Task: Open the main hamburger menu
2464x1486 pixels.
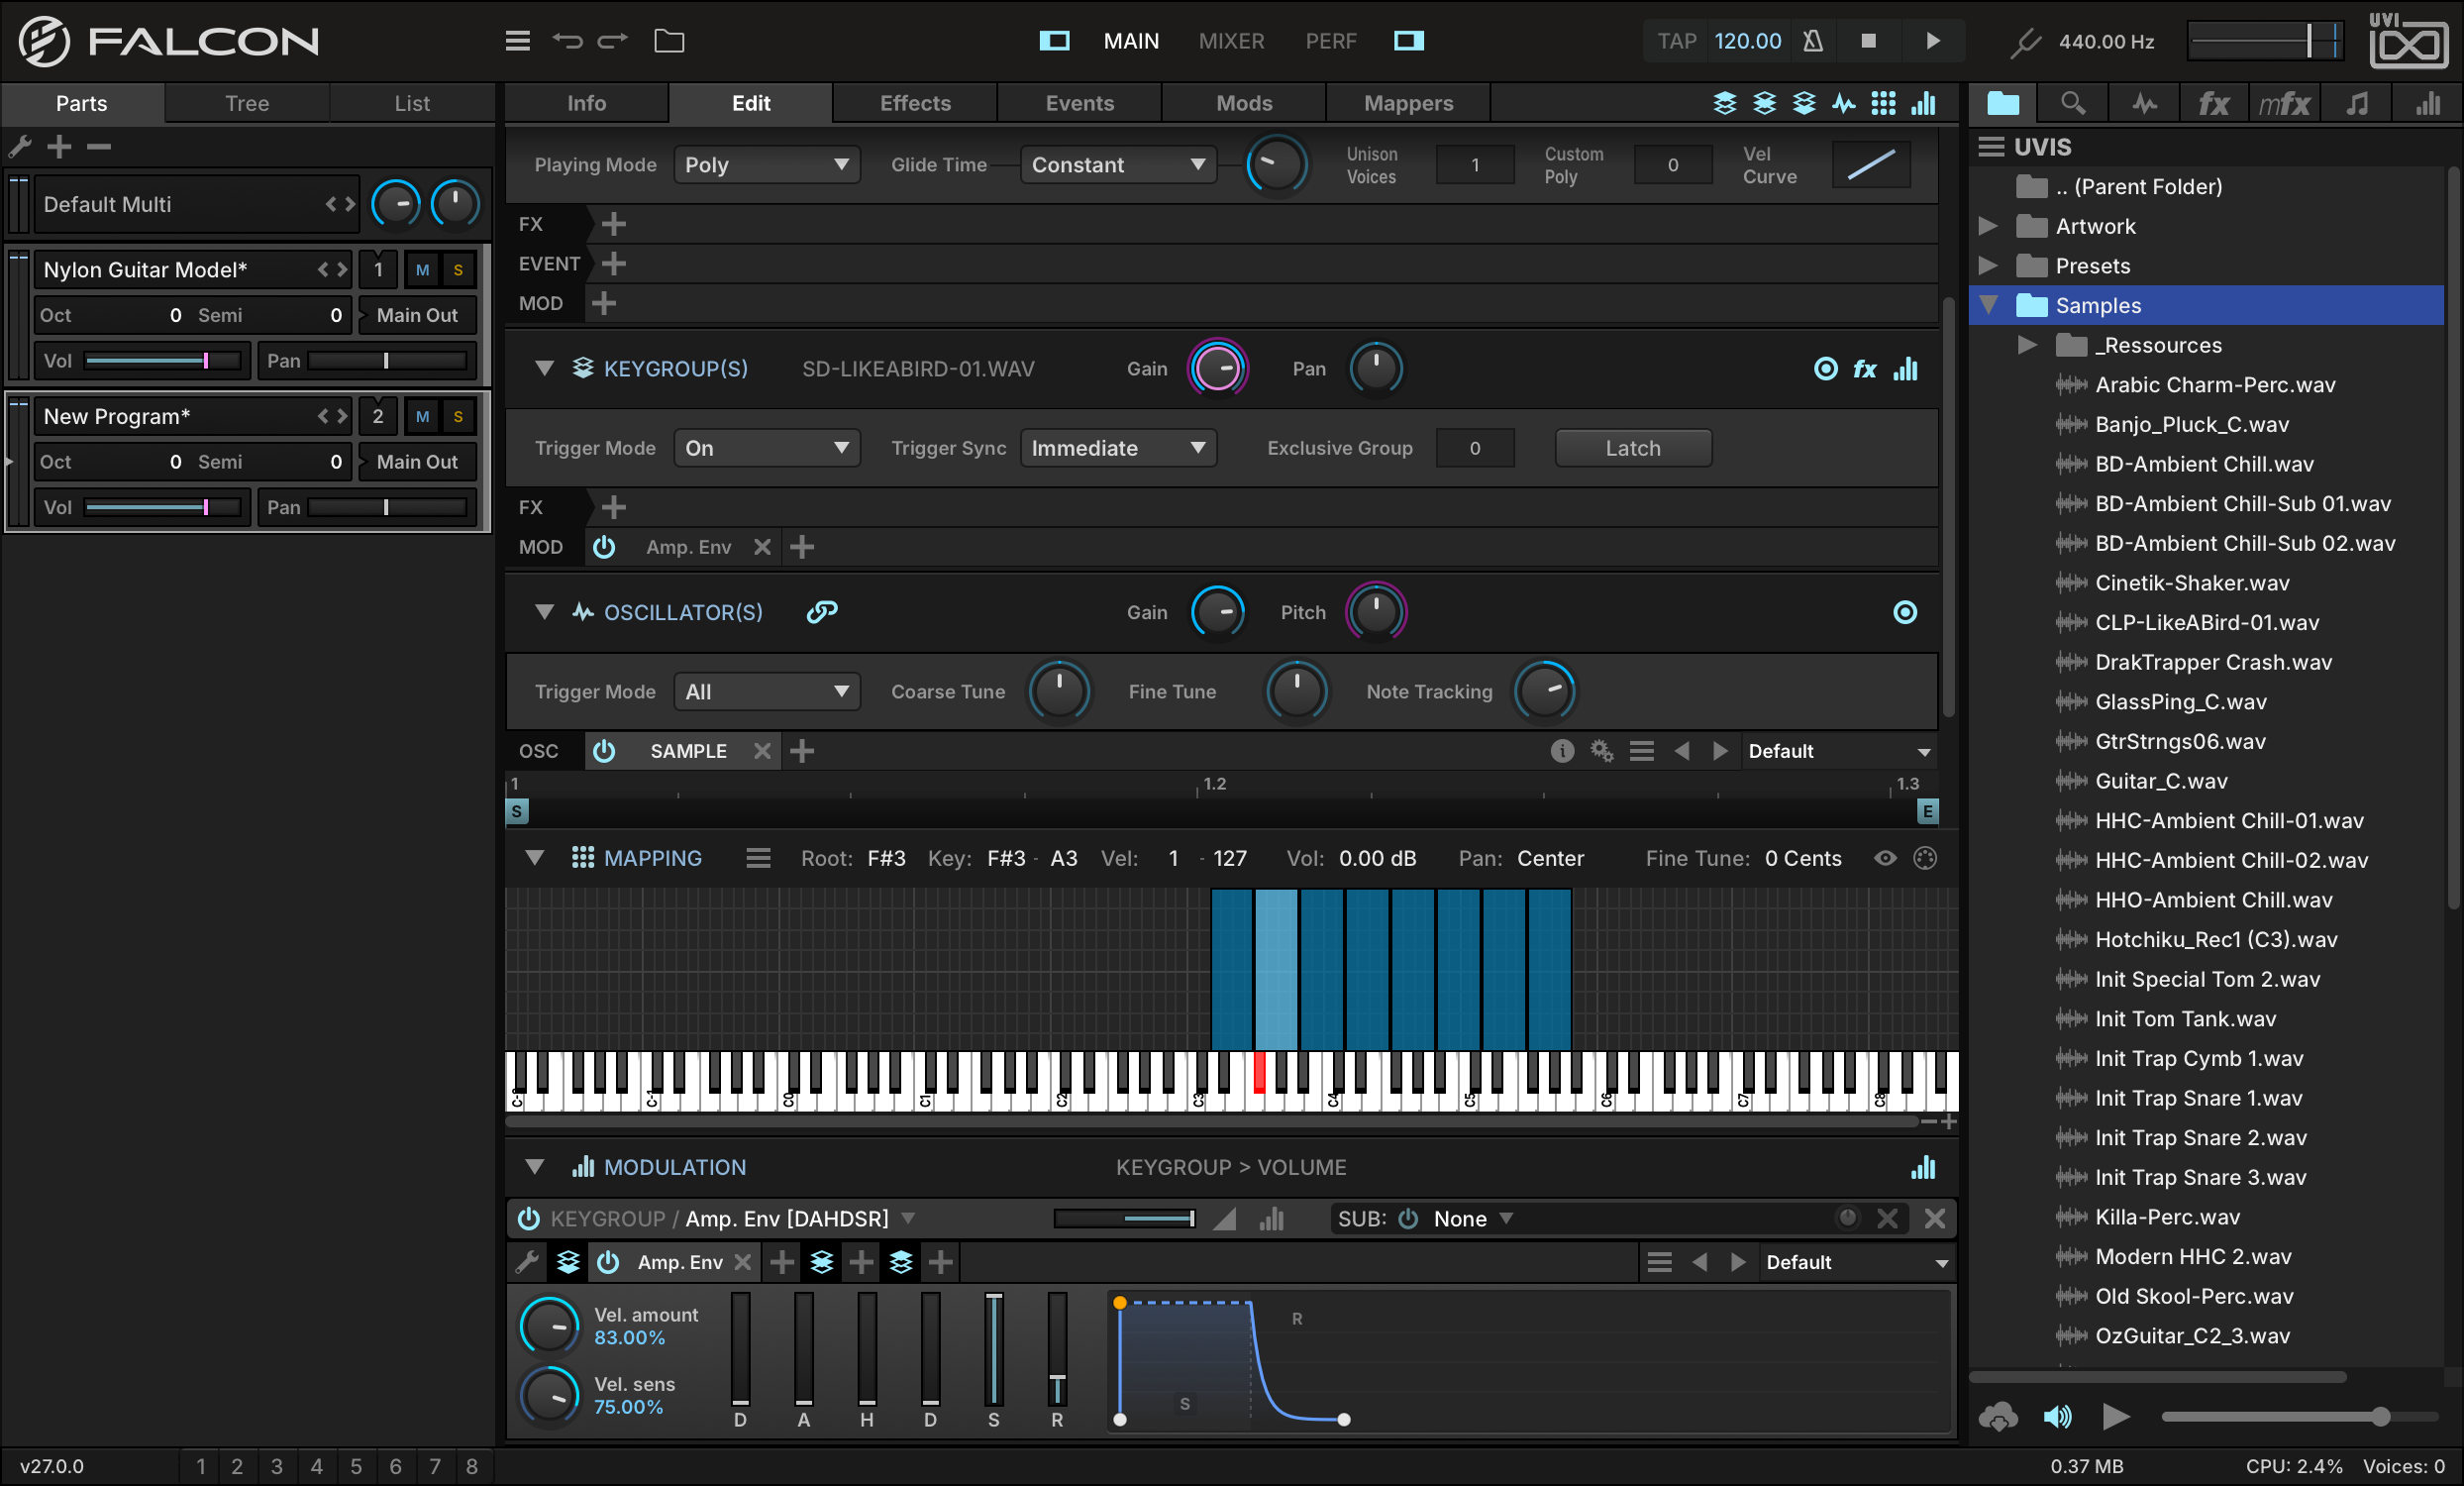Action: point(517,41)
